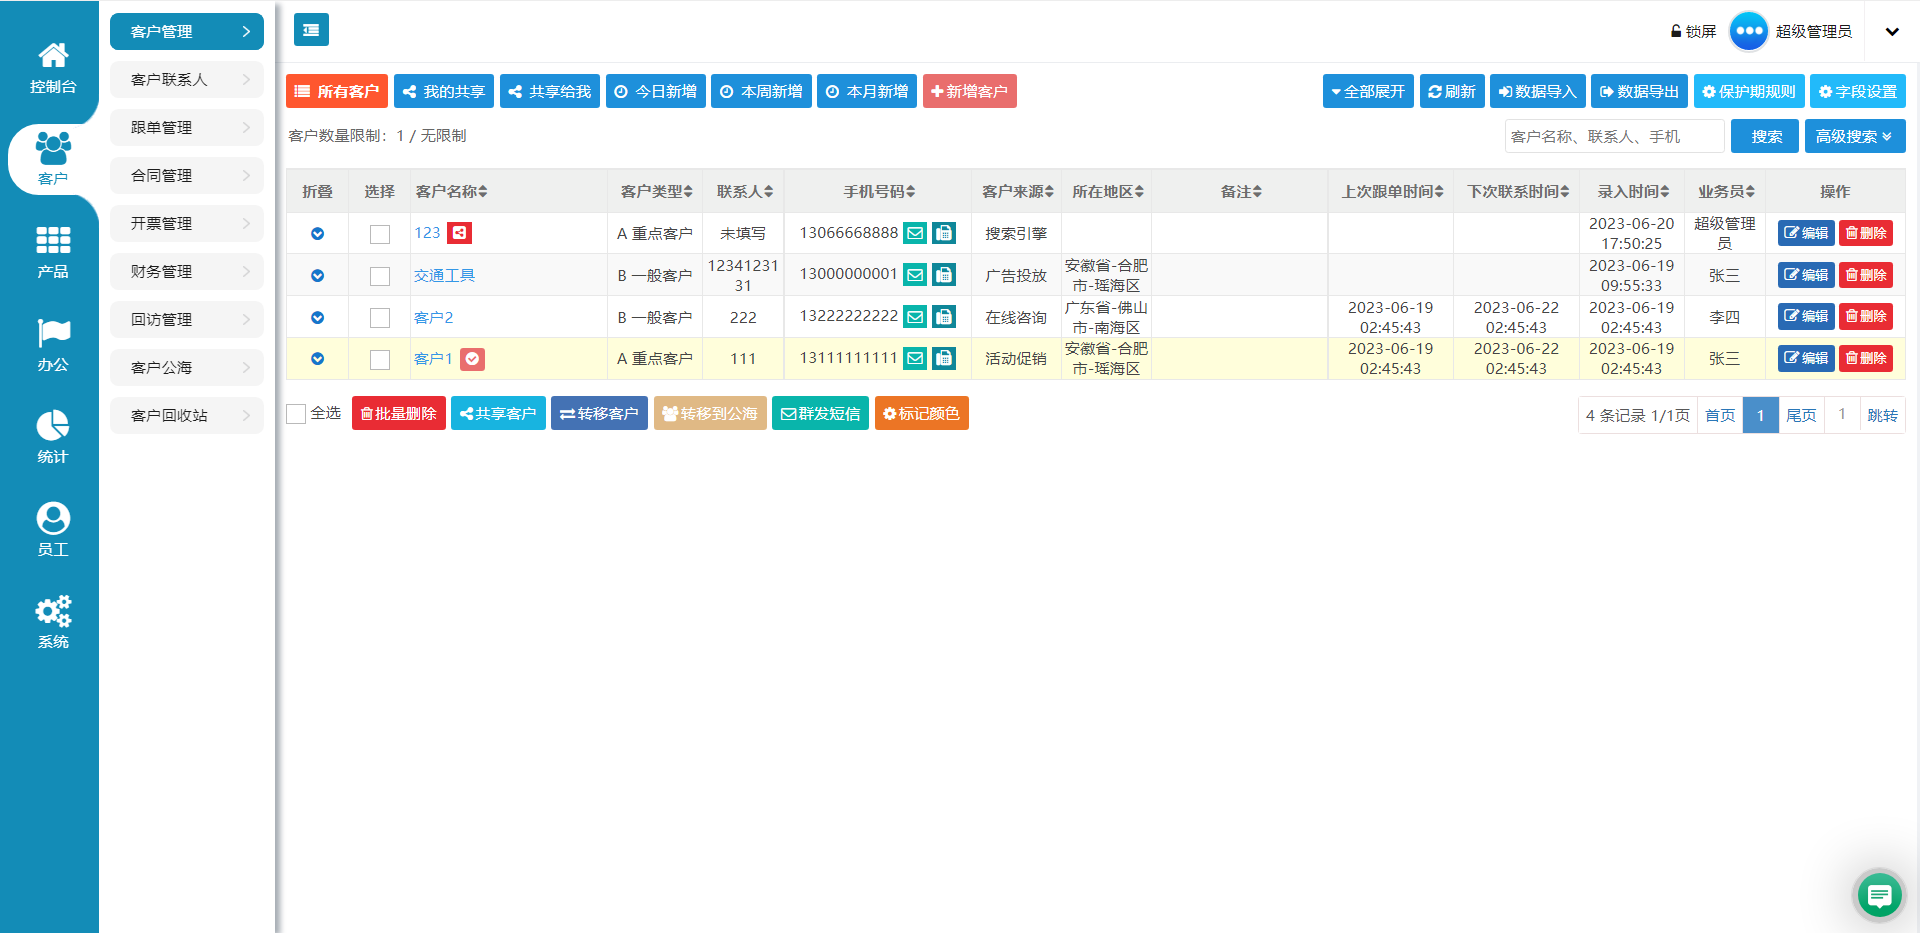This screenshot has width=1920, height=933.
Task: Click the red check icon beside 客户1
Action: 472,358
